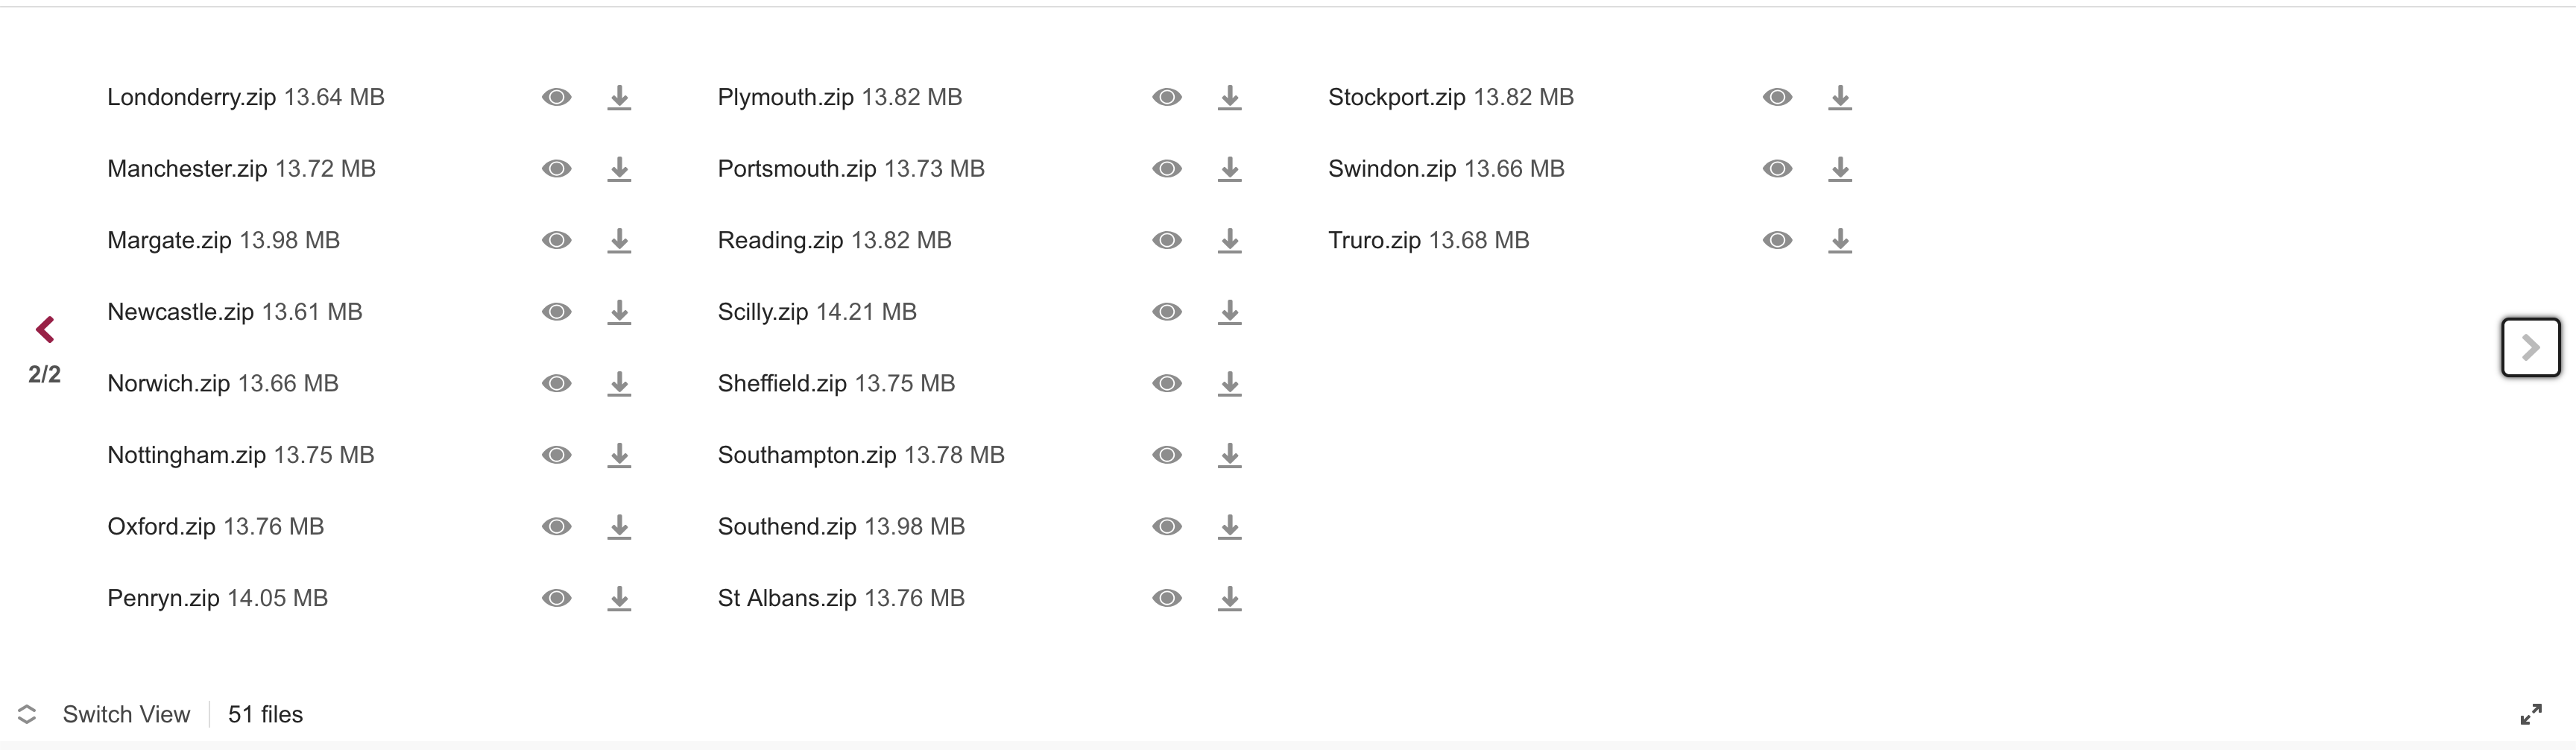This screenshot has height=750, width=2576.
Task: Download the Truro.zip file
Action: click(x=1839, y=240)
